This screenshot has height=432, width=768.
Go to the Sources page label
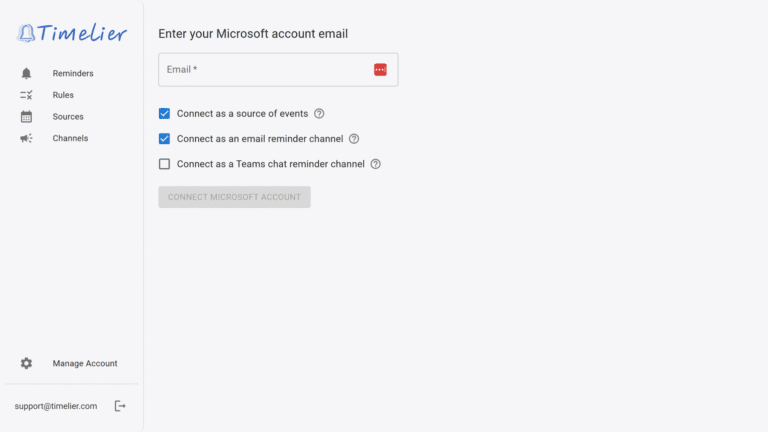pos(68,117)
